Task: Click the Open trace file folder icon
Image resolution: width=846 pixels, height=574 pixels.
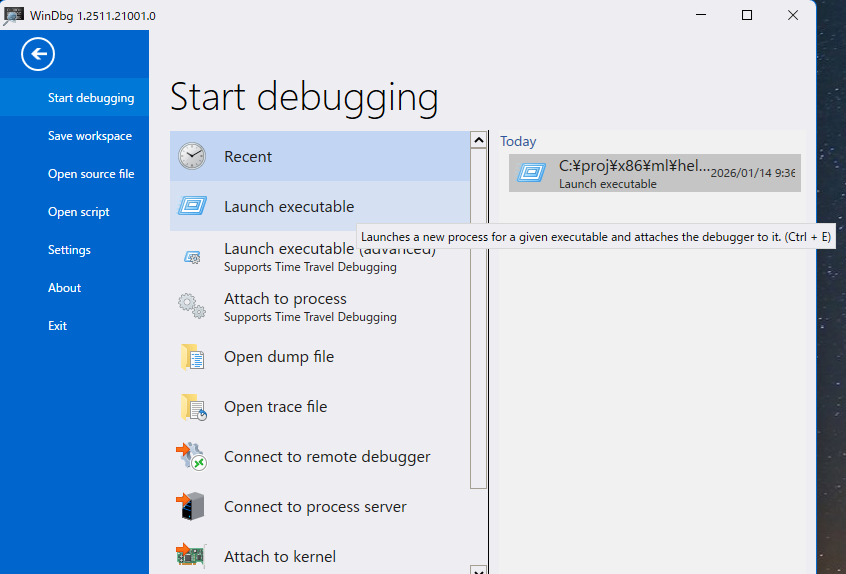Action: 192,407
